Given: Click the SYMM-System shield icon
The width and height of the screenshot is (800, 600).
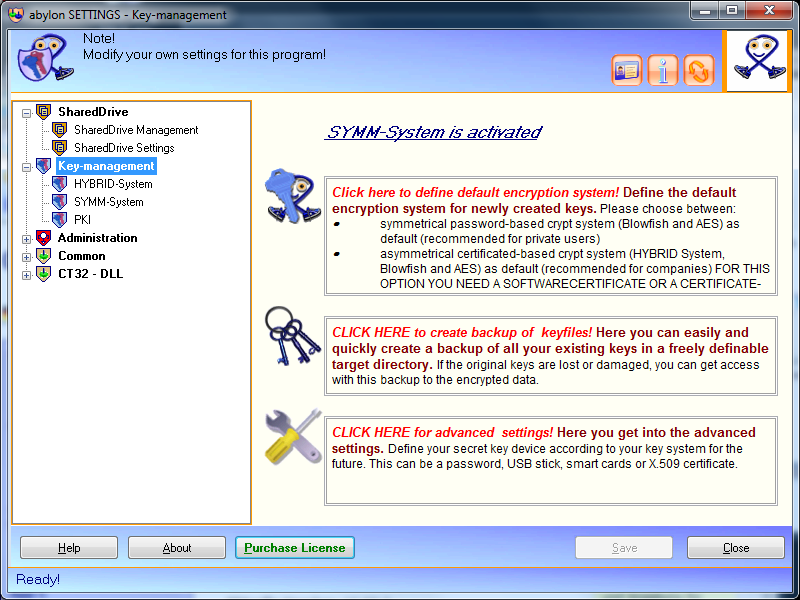Looking at the screenshot, I should (60, 202).
